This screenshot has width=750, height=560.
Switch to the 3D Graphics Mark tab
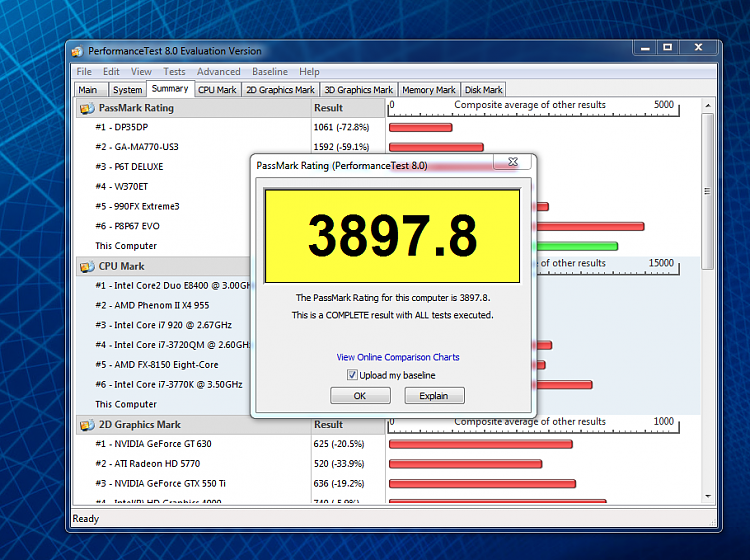coord(358,90)
